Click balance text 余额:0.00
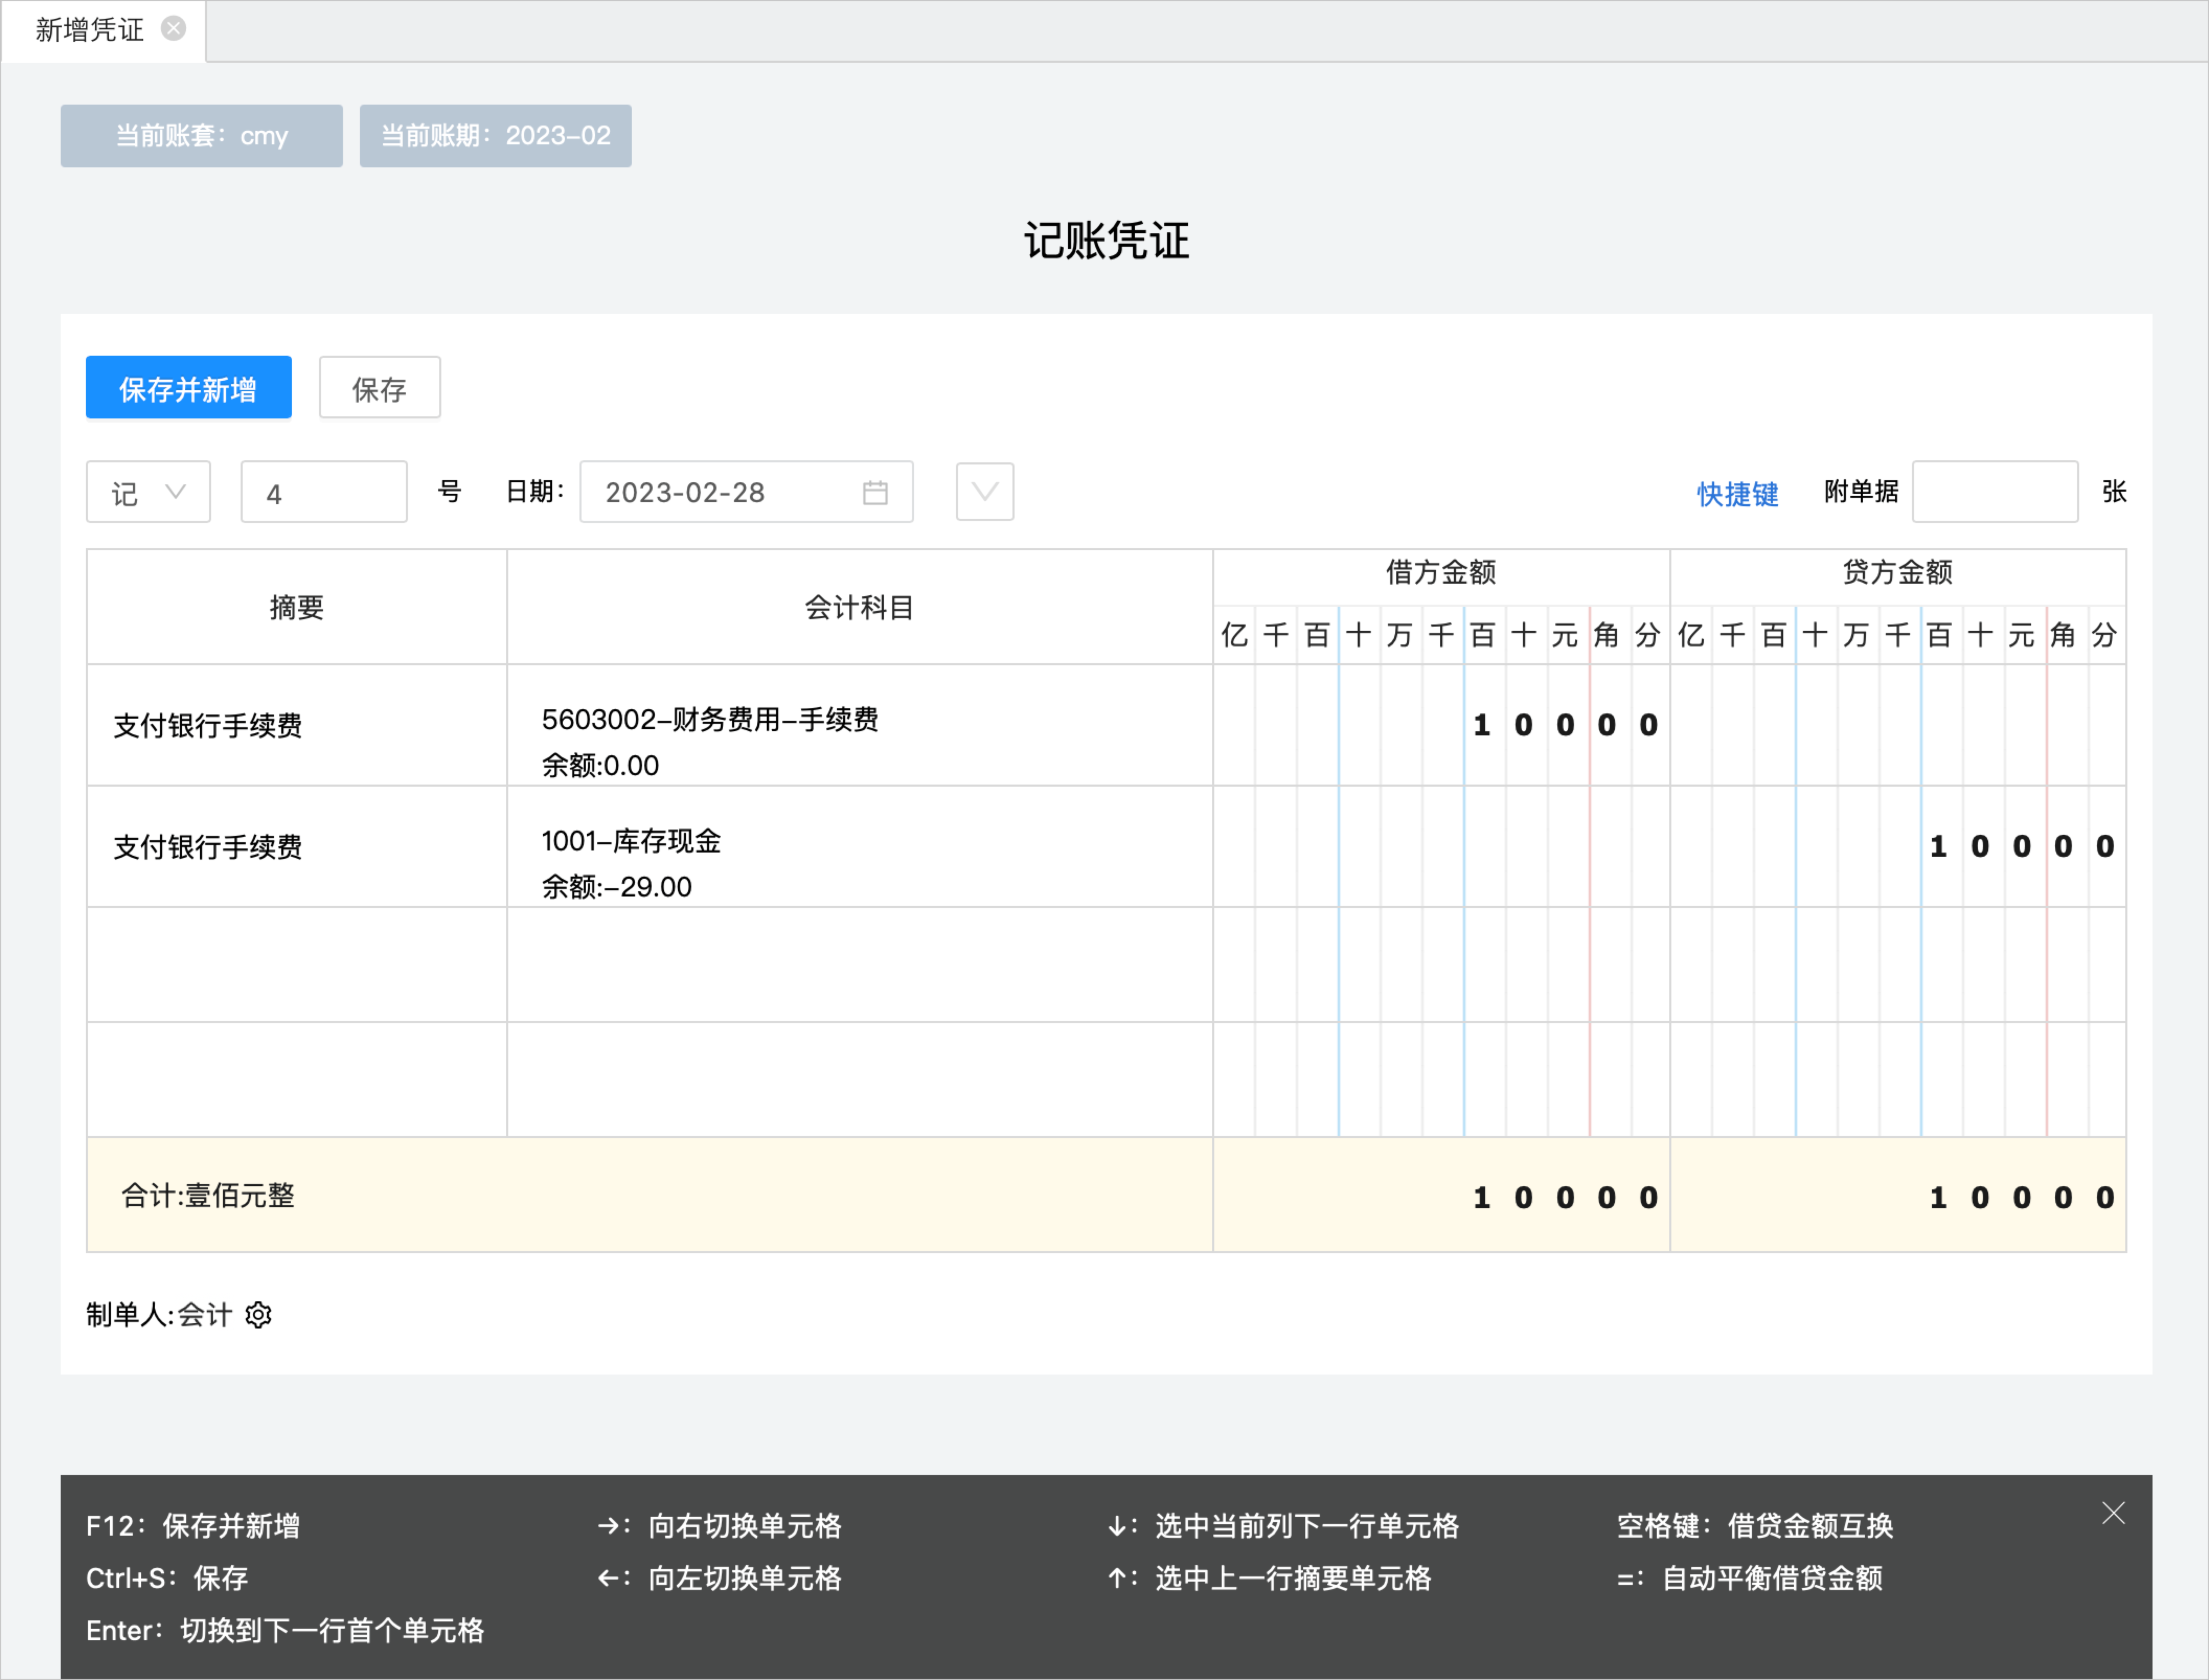 600,766
